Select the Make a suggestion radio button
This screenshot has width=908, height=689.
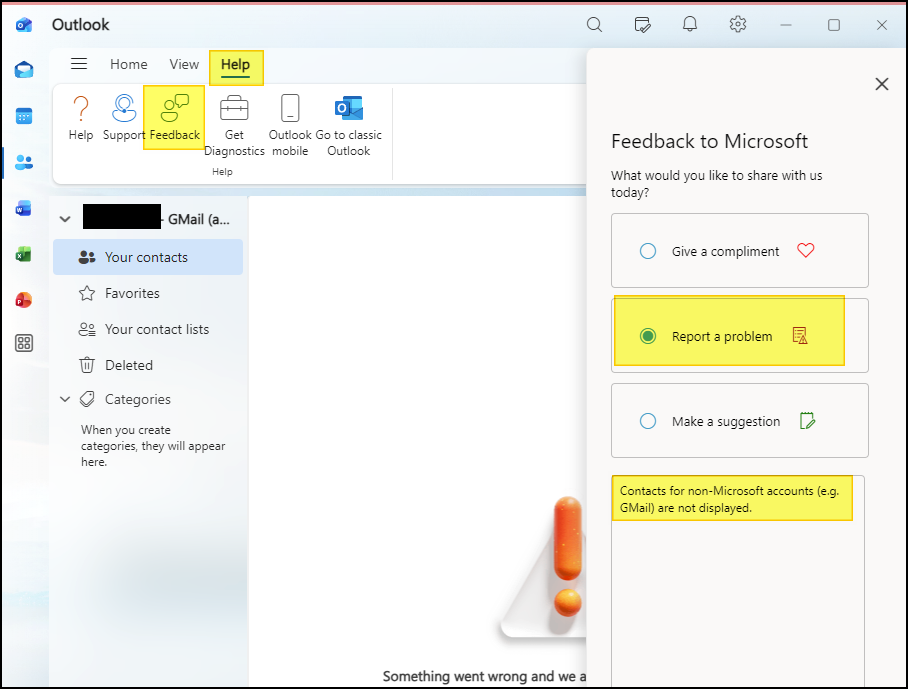648,421
